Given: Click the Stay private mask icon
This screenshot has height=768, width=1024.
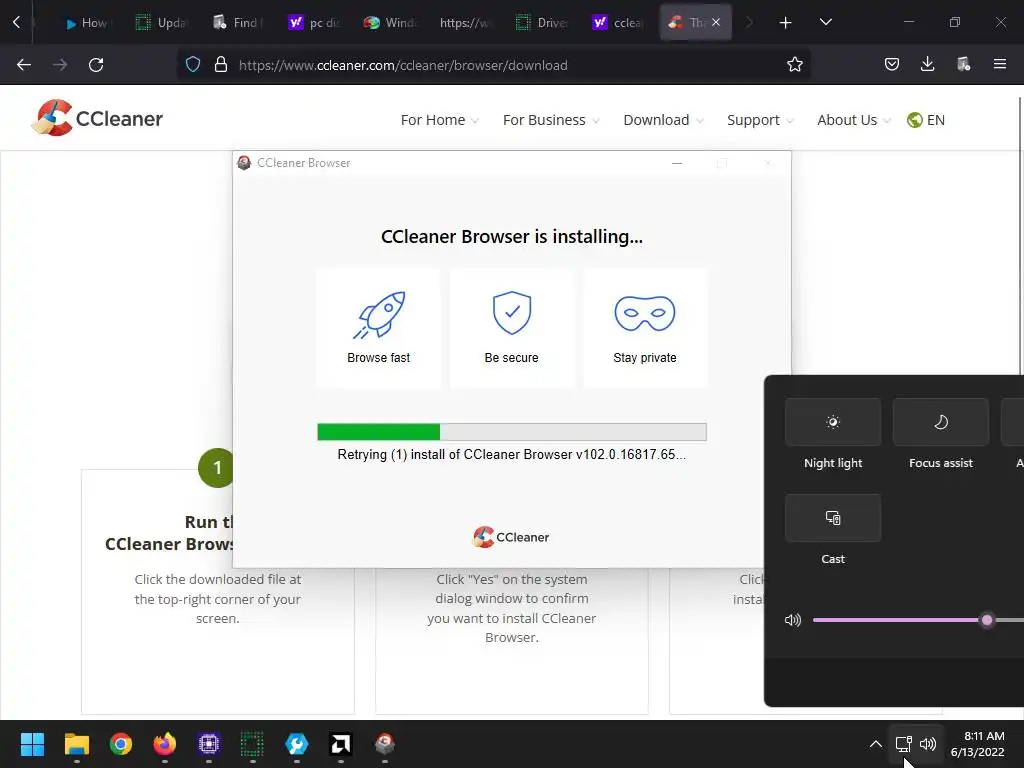Looking at the screenshot, I should [x=645, y=313].
